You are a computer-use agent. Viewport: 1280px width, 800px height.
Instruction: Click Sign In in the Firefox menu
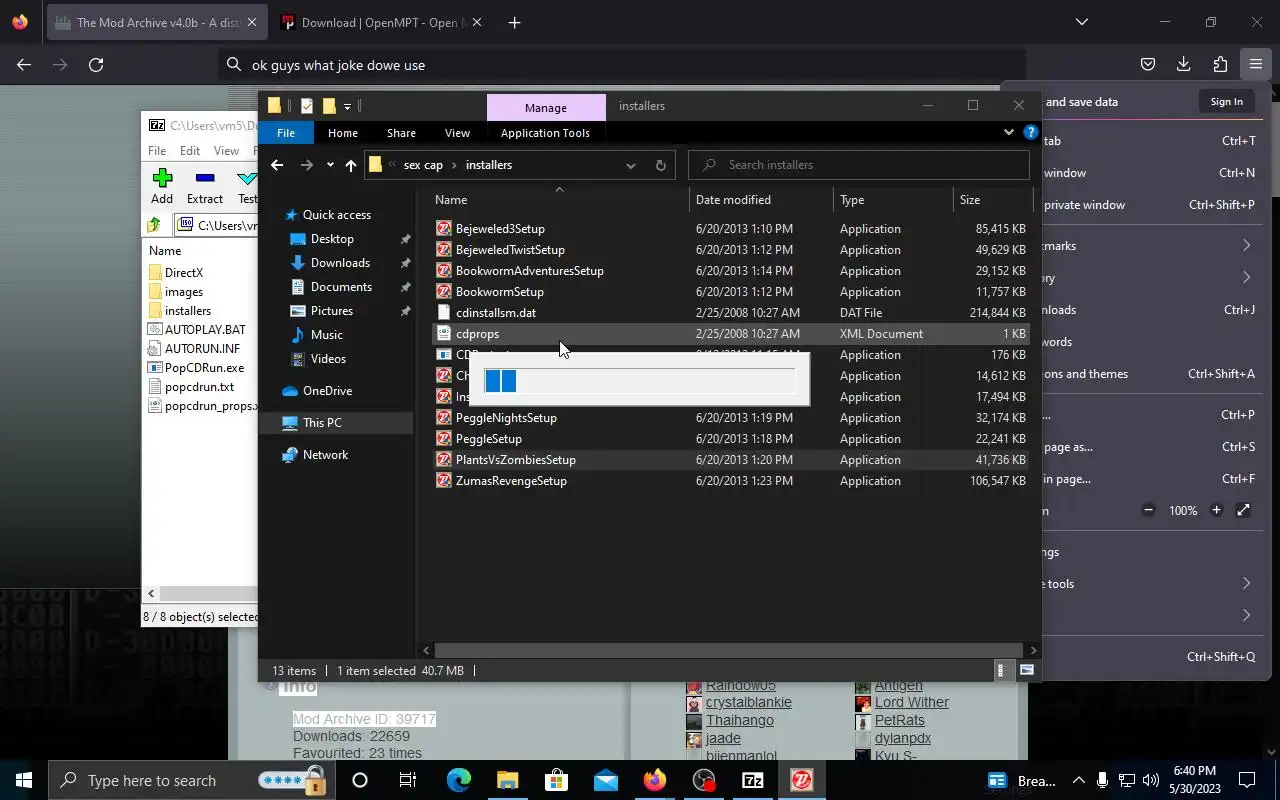tap(1226, 101)
